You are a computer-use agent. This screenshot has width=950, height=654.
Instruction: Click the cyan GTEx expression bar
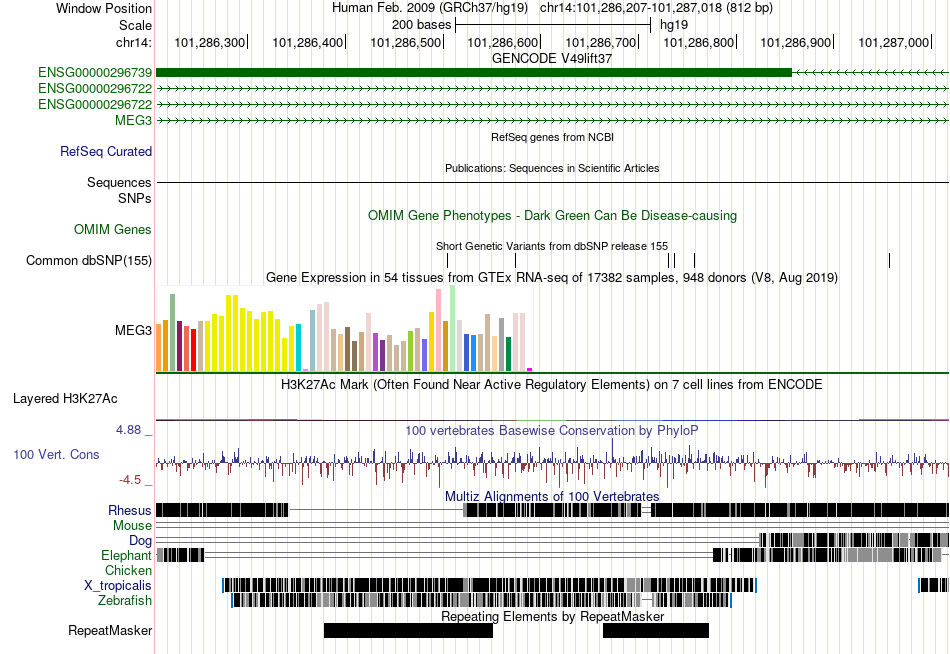click(x=299, y=348)
